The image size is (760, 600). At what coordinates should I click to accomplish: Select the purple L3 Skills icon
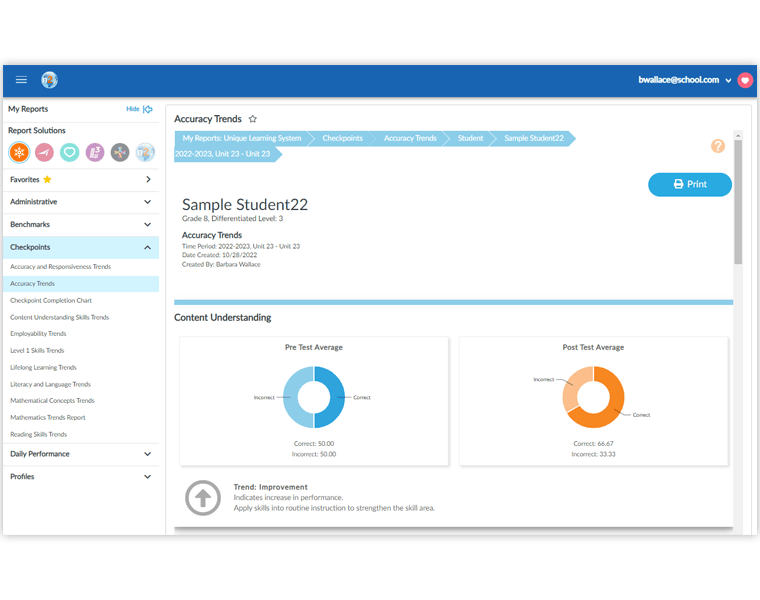[x=95, y=153]
